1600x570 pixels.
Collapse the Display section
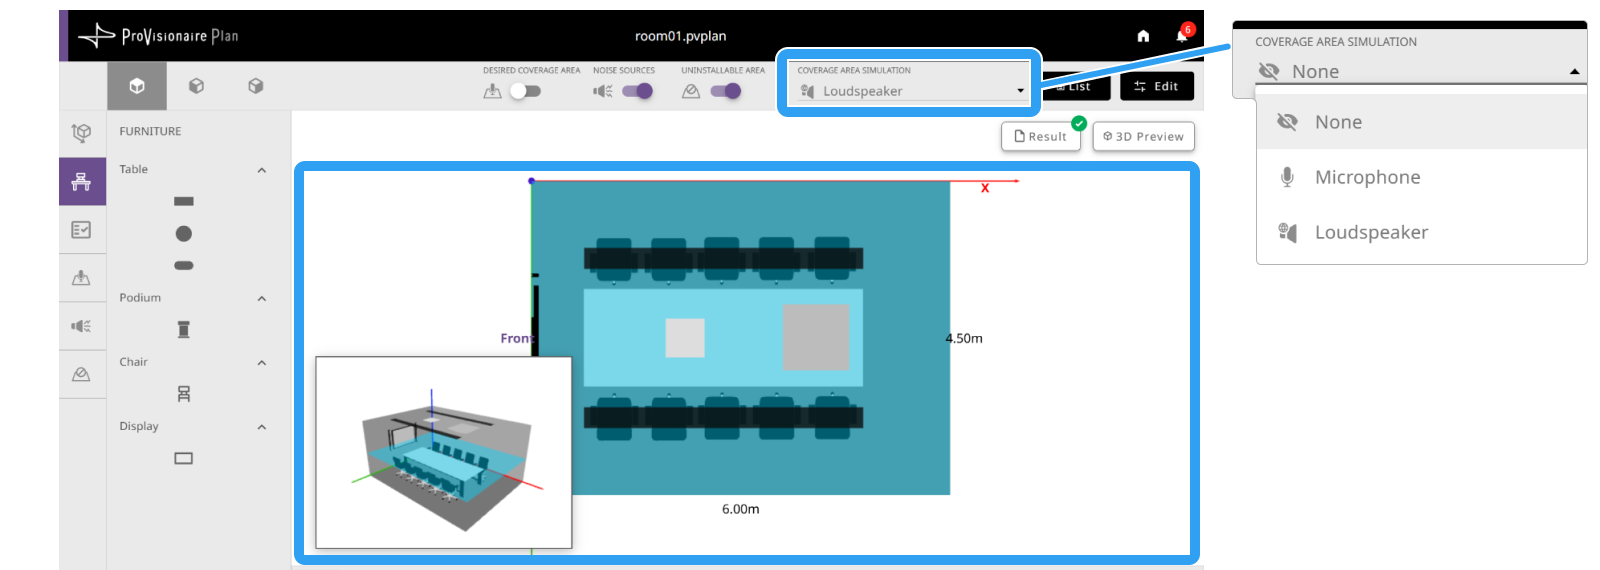pyautogui.click(x=262, y=427)
